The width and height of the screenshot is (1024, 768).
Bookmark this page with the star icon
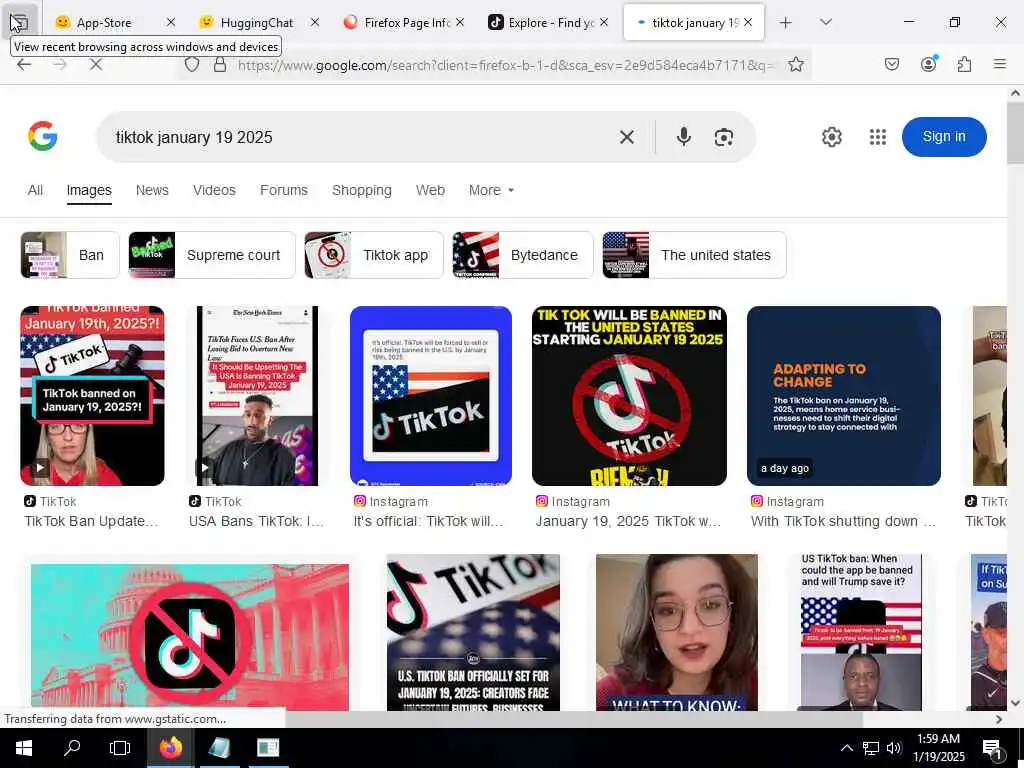tap(795, 64)
